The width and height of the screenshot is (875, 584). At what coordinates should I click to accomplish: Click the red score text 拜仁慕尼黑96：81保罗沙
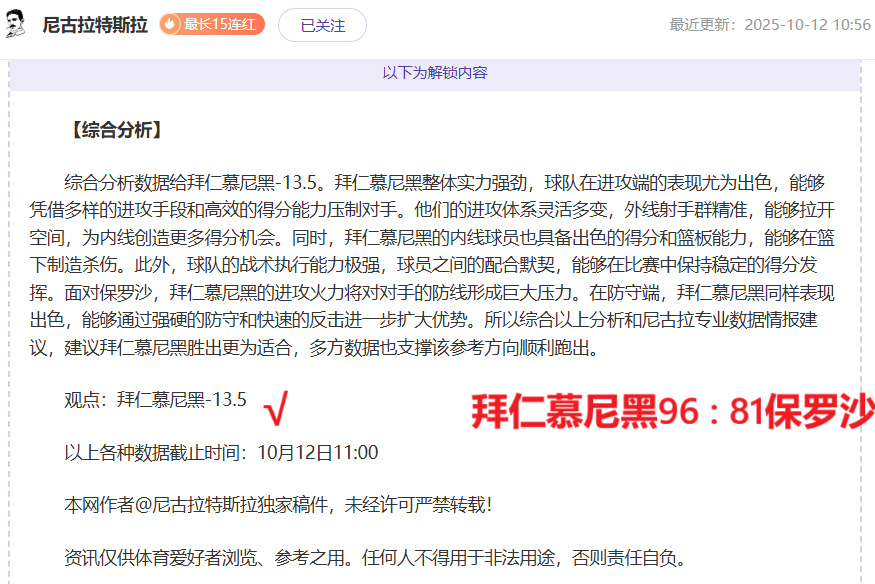pos(672,411)
